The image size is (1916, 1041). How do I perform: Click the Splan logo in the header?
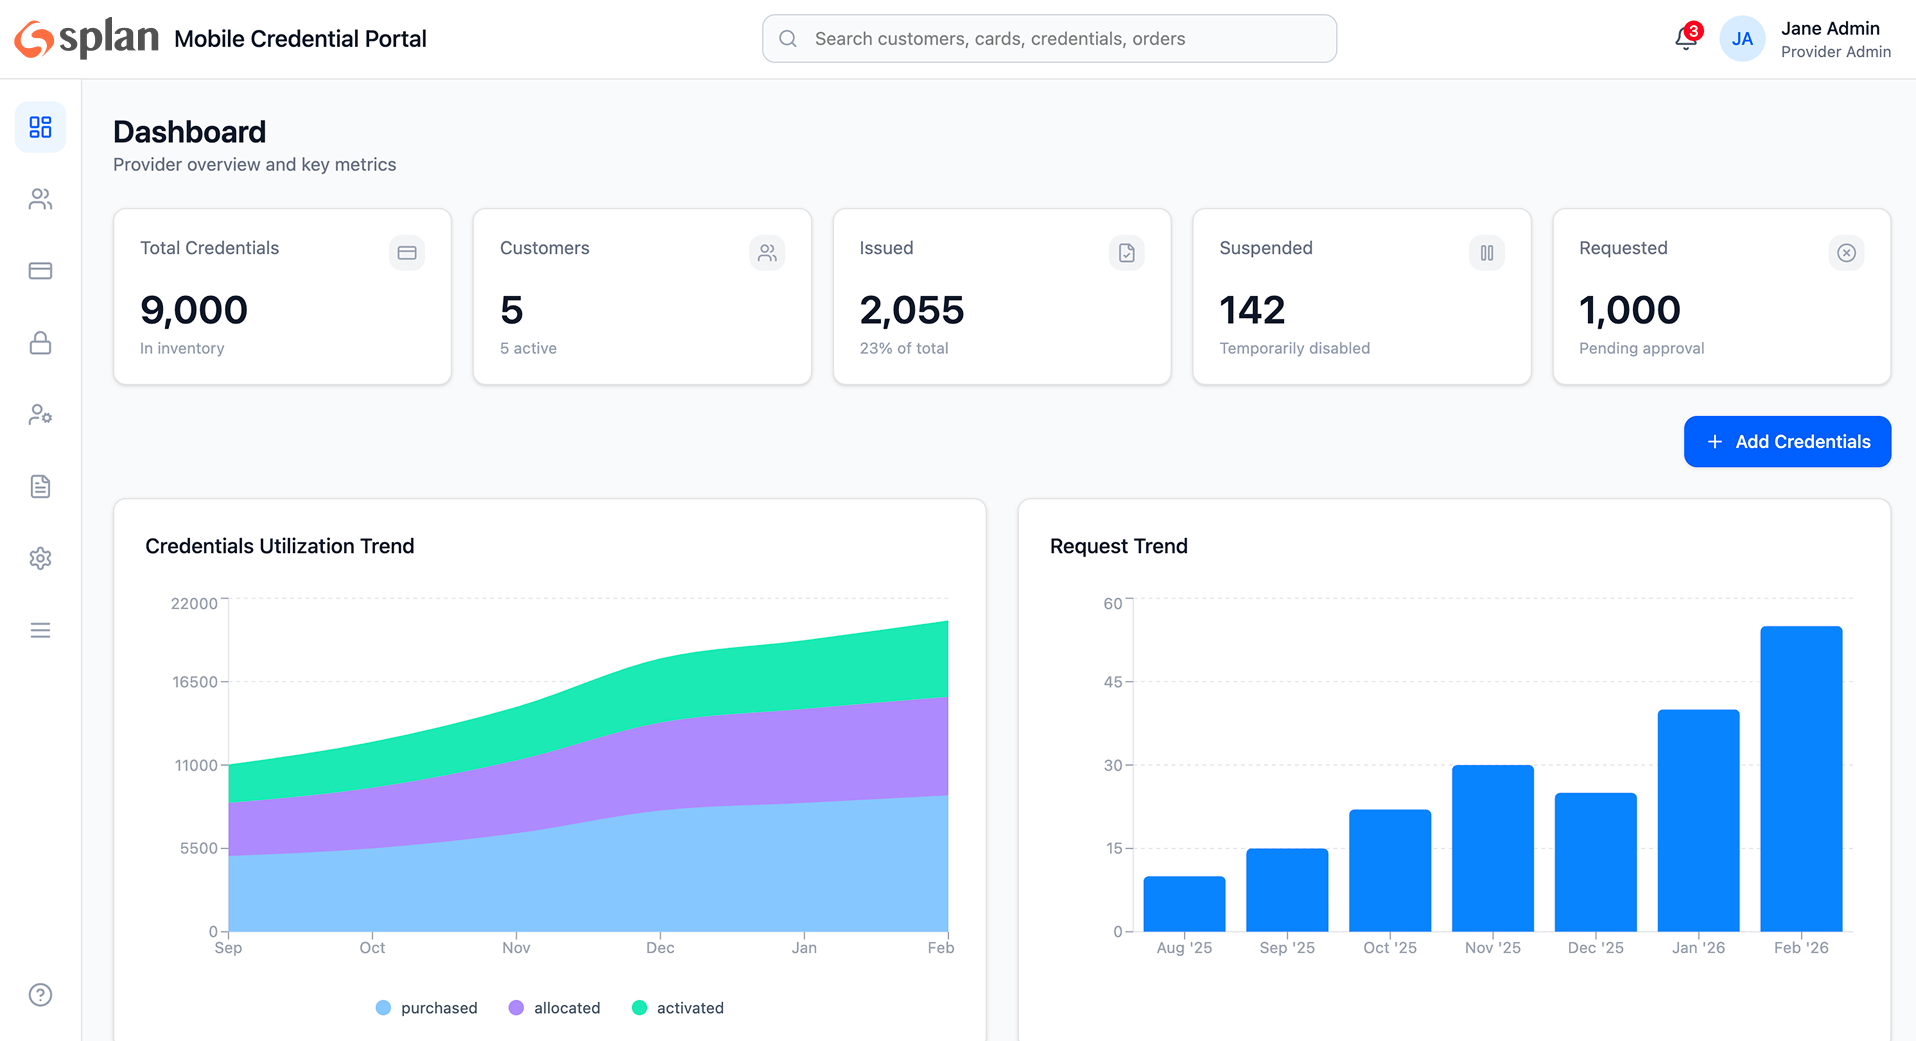click(85, 37)
